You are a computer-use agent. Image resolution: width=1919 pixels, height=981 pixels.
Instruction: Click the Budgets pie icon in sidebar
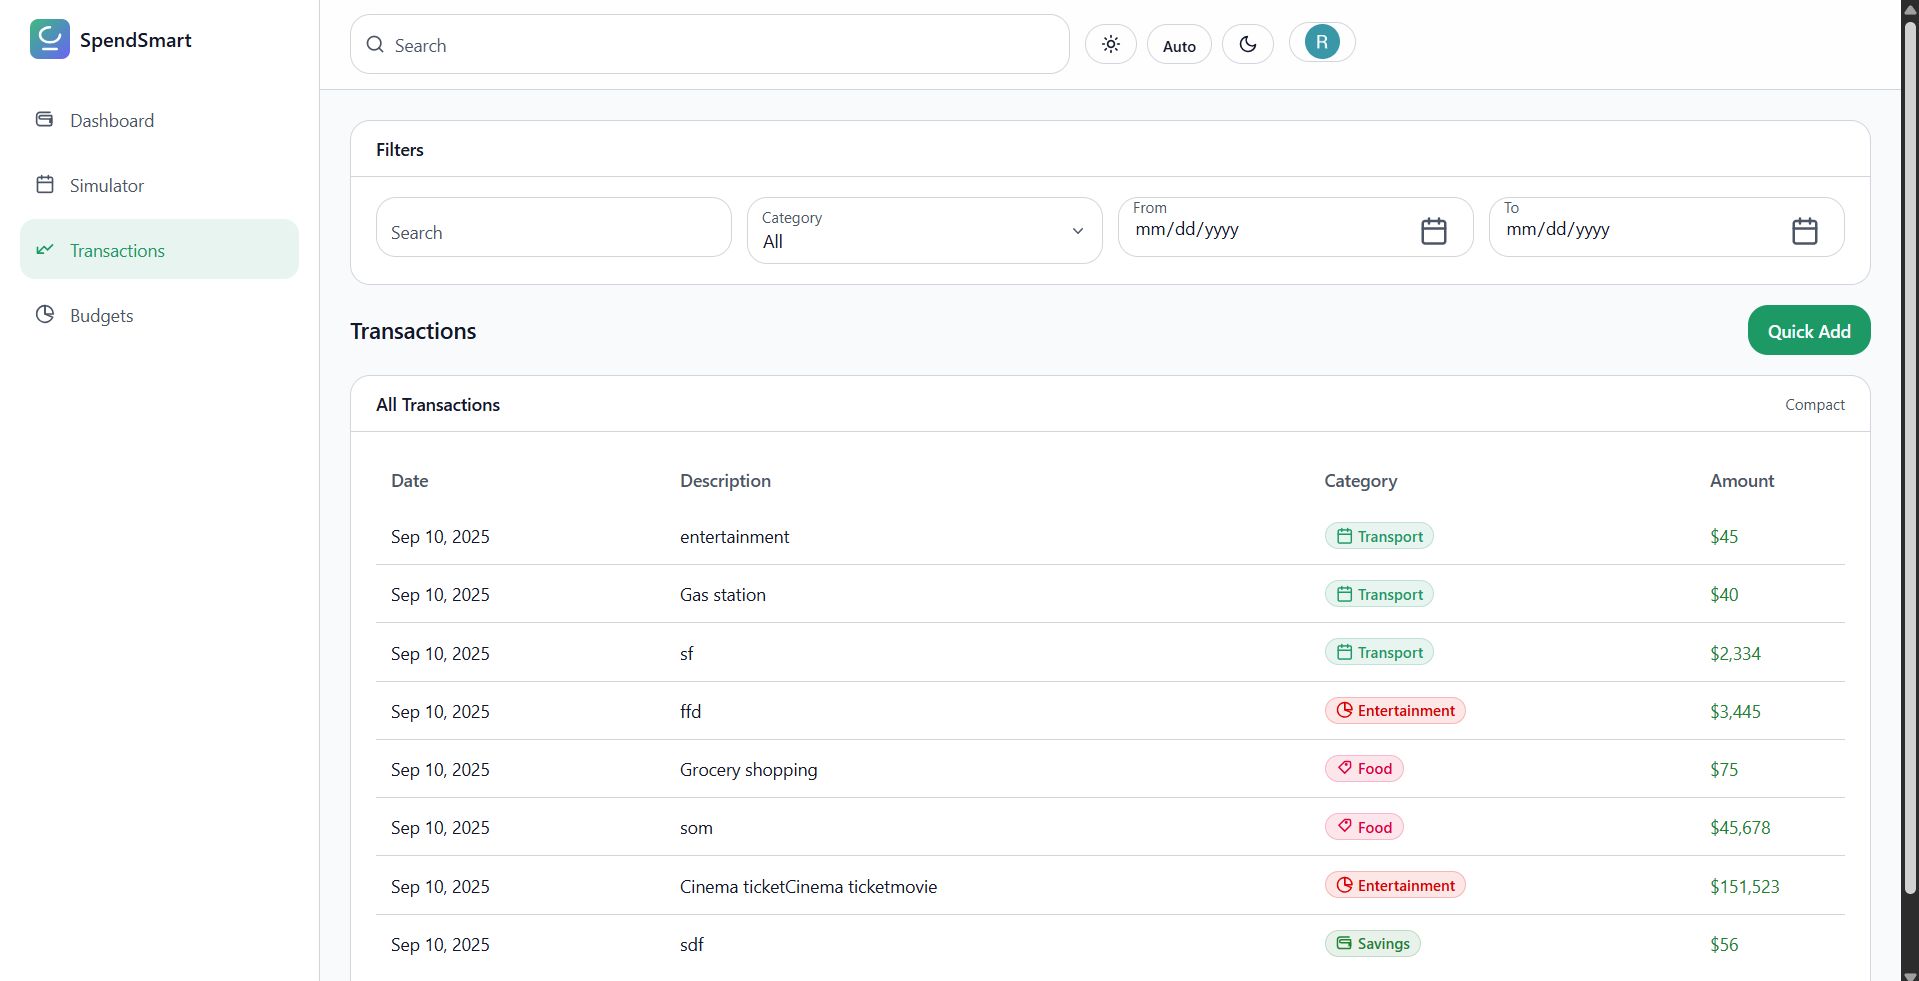45,315
